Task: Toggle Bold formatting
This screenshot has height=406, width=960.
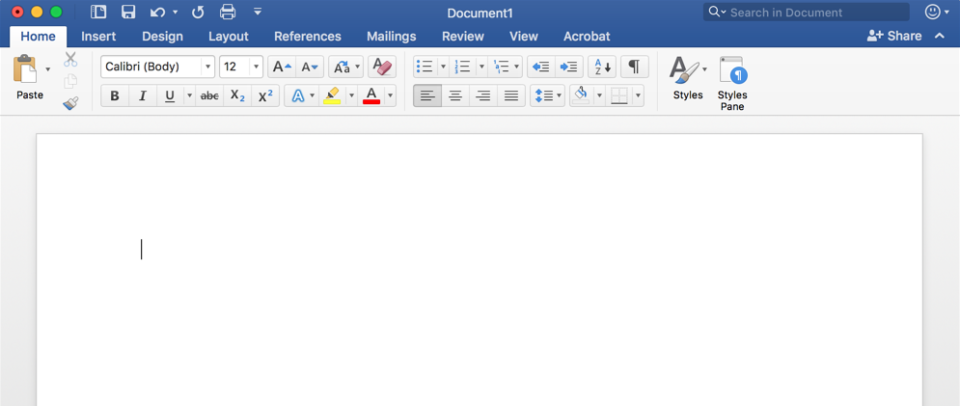Action: tap(114, 96)
